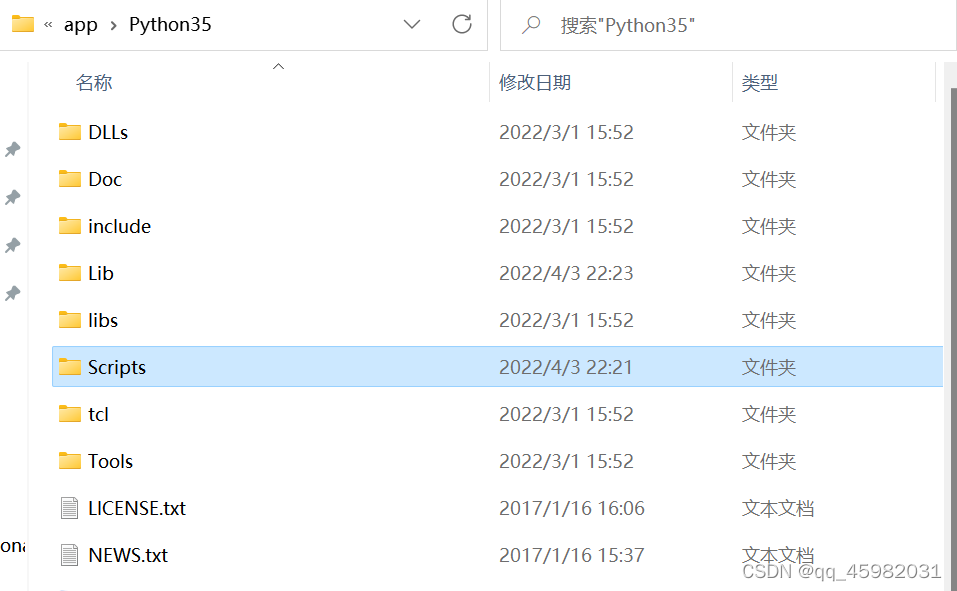The width and height of the screenshot is (957, 591).
Task: Click the topmost pin in the navigation pane
Action: pos(13,150)
